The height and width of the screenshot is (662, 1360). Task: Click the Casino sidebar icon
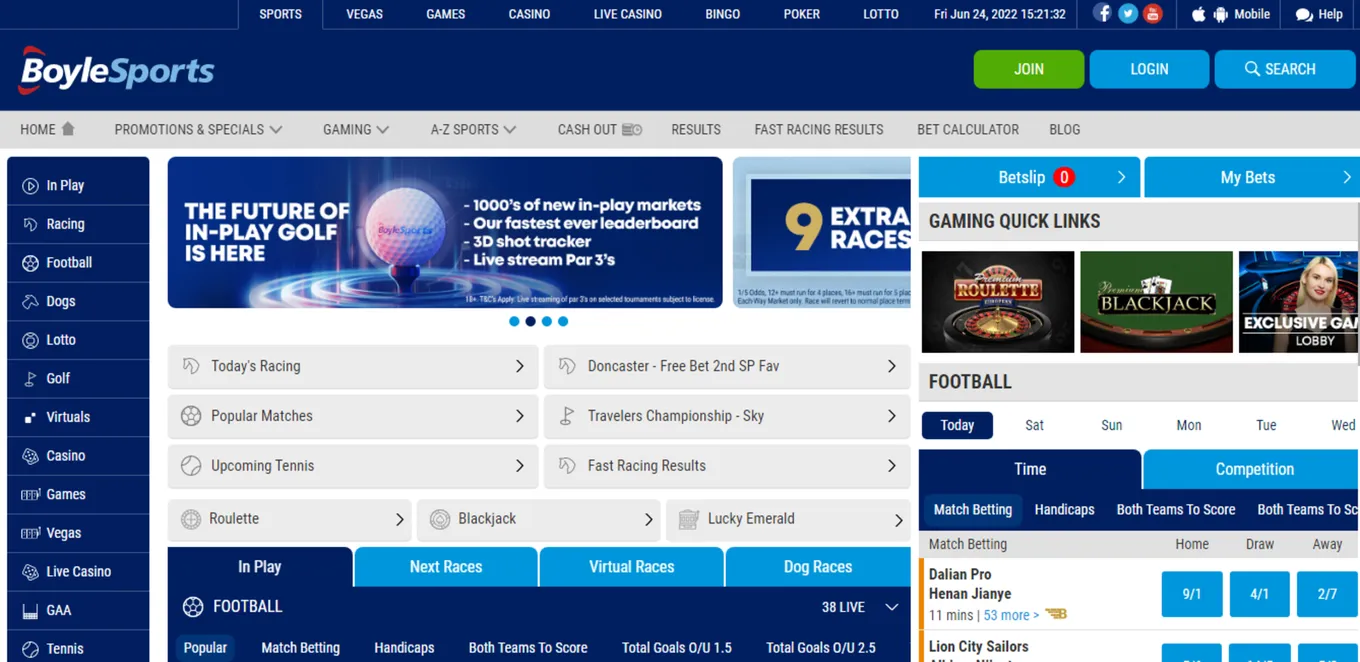pos(30,456)
